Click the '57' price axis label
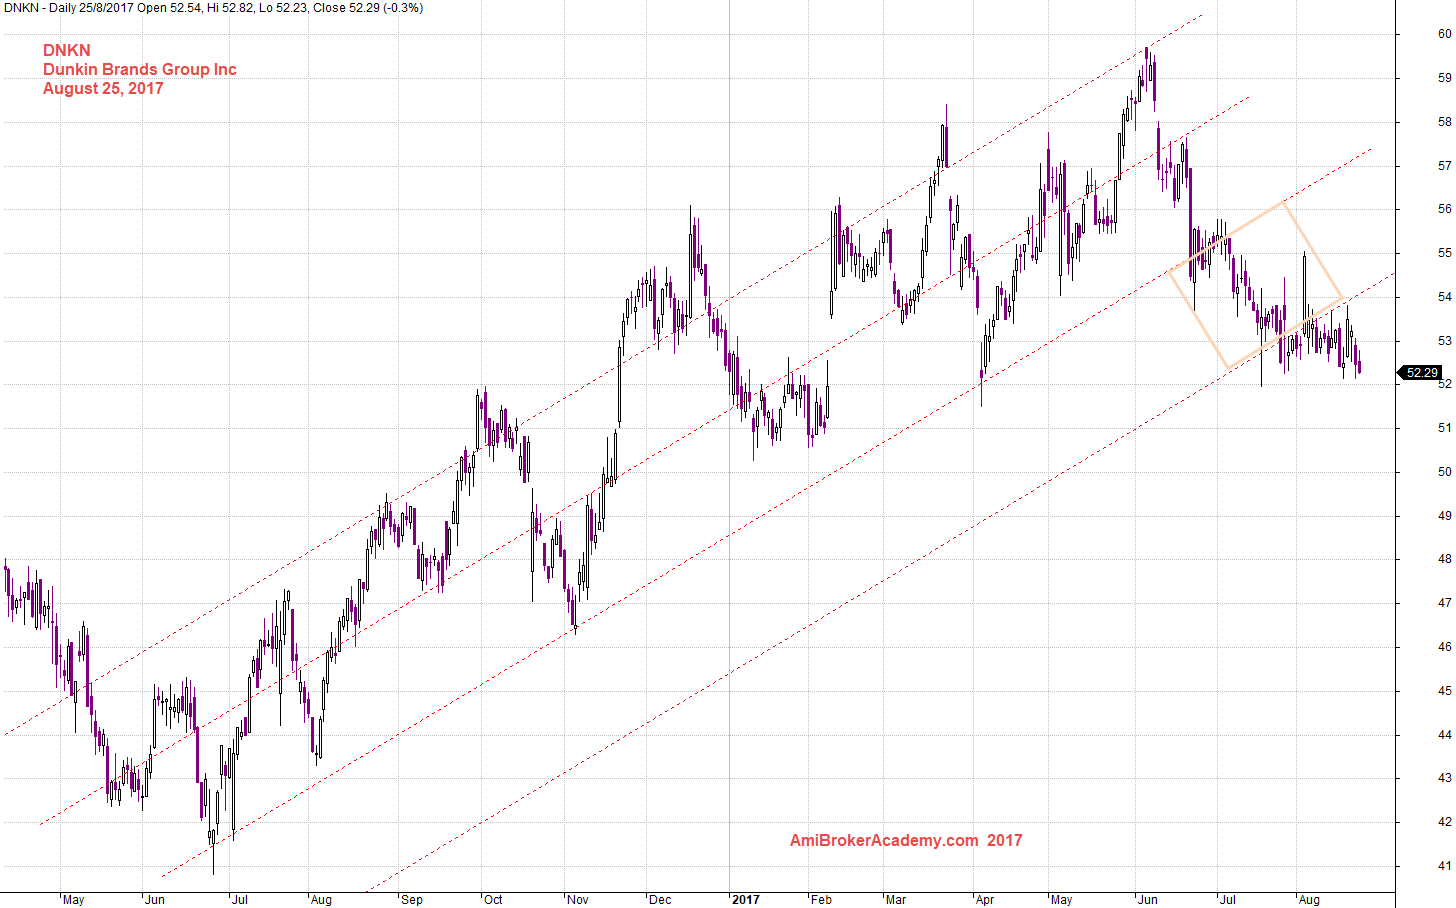Viewport: 1456px width, 908px height. [x=1444, y=166]
